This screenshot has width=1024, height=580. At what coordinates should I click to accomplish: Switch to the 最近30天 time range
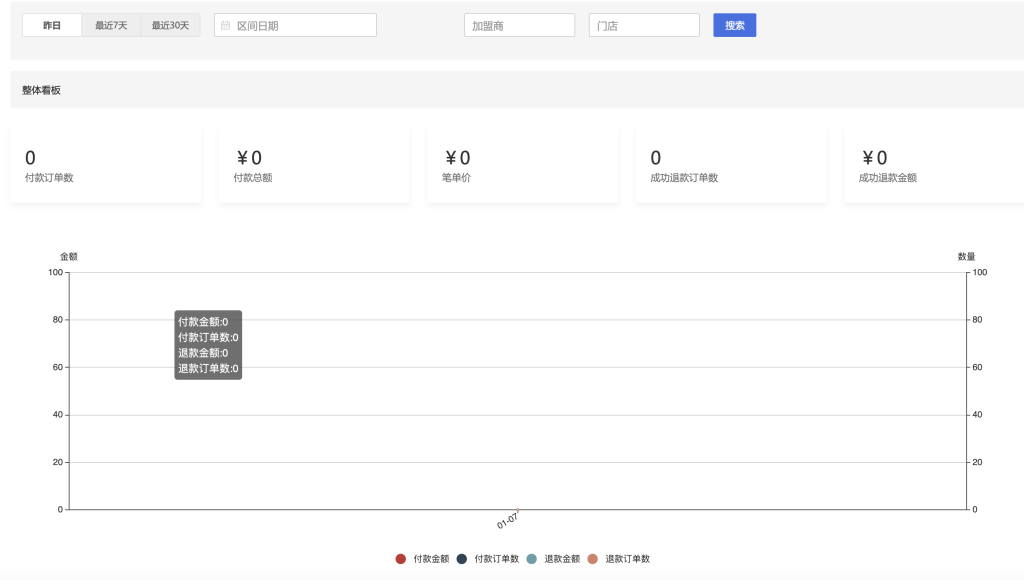click(x=170, y=26)
